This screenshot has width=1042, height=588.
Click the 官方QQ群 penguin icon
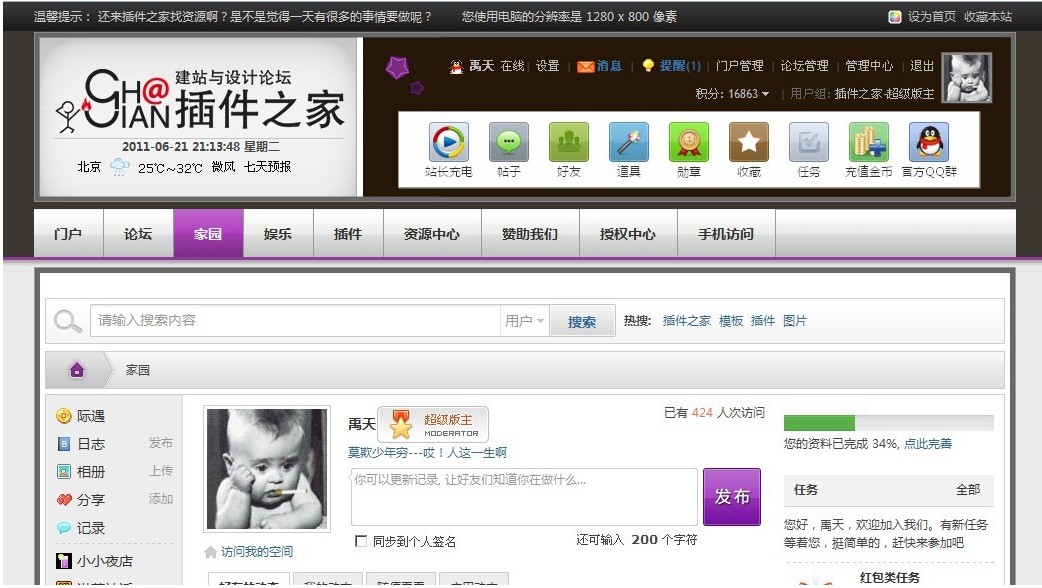[928, 142]
